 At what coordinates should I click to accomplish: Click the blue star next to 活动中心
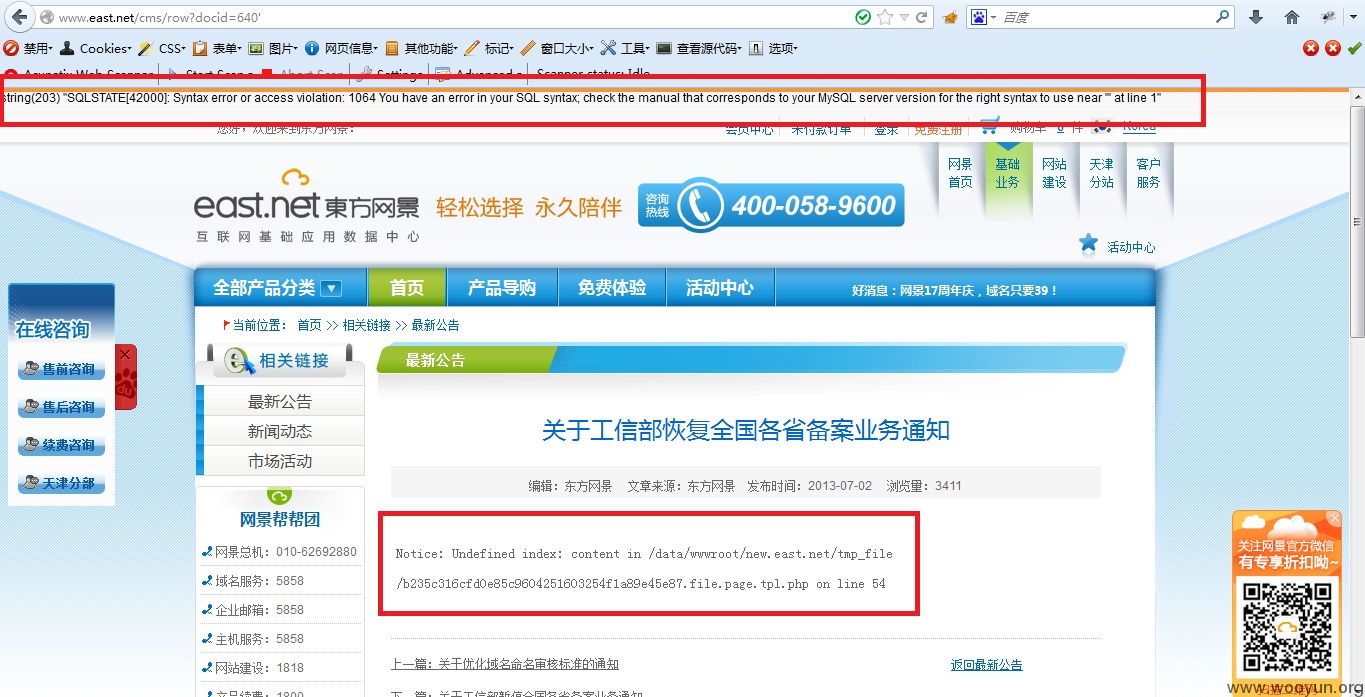pyautogui.click(x=1089, y=244)
